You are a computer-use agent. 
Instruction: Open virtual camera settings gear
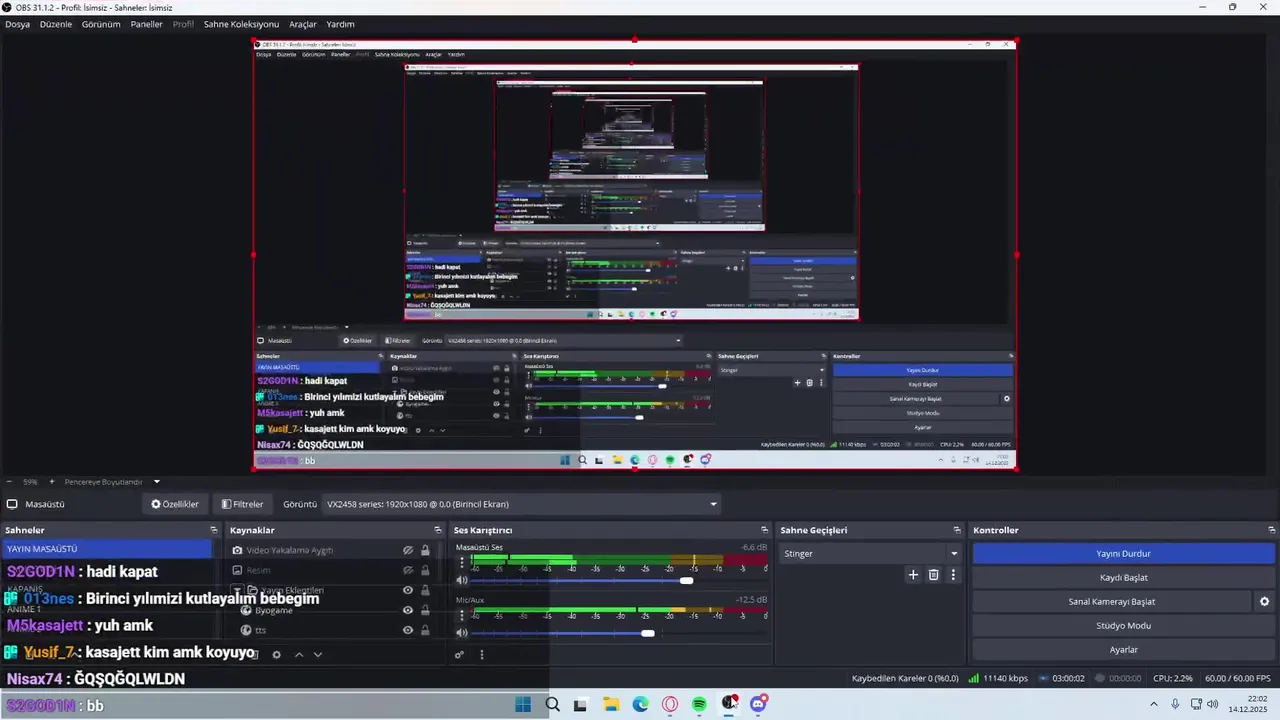[x=1264, y=602]
